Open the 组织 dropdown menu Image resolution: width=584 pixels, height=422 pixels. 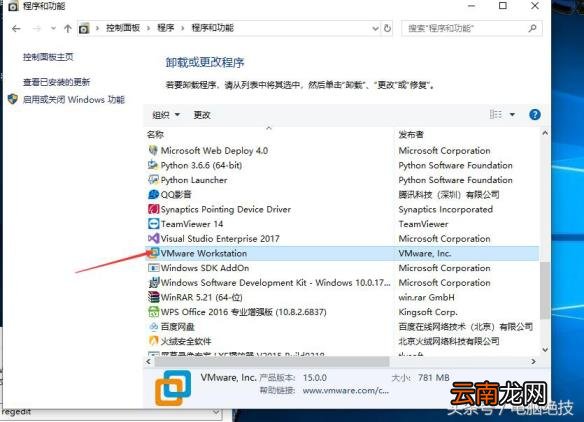click(166, 115)
